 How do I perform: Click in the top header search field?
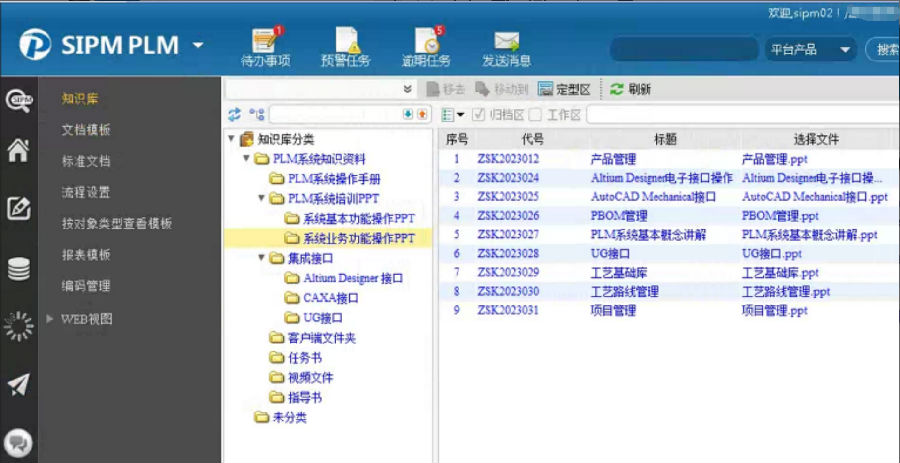684,49
